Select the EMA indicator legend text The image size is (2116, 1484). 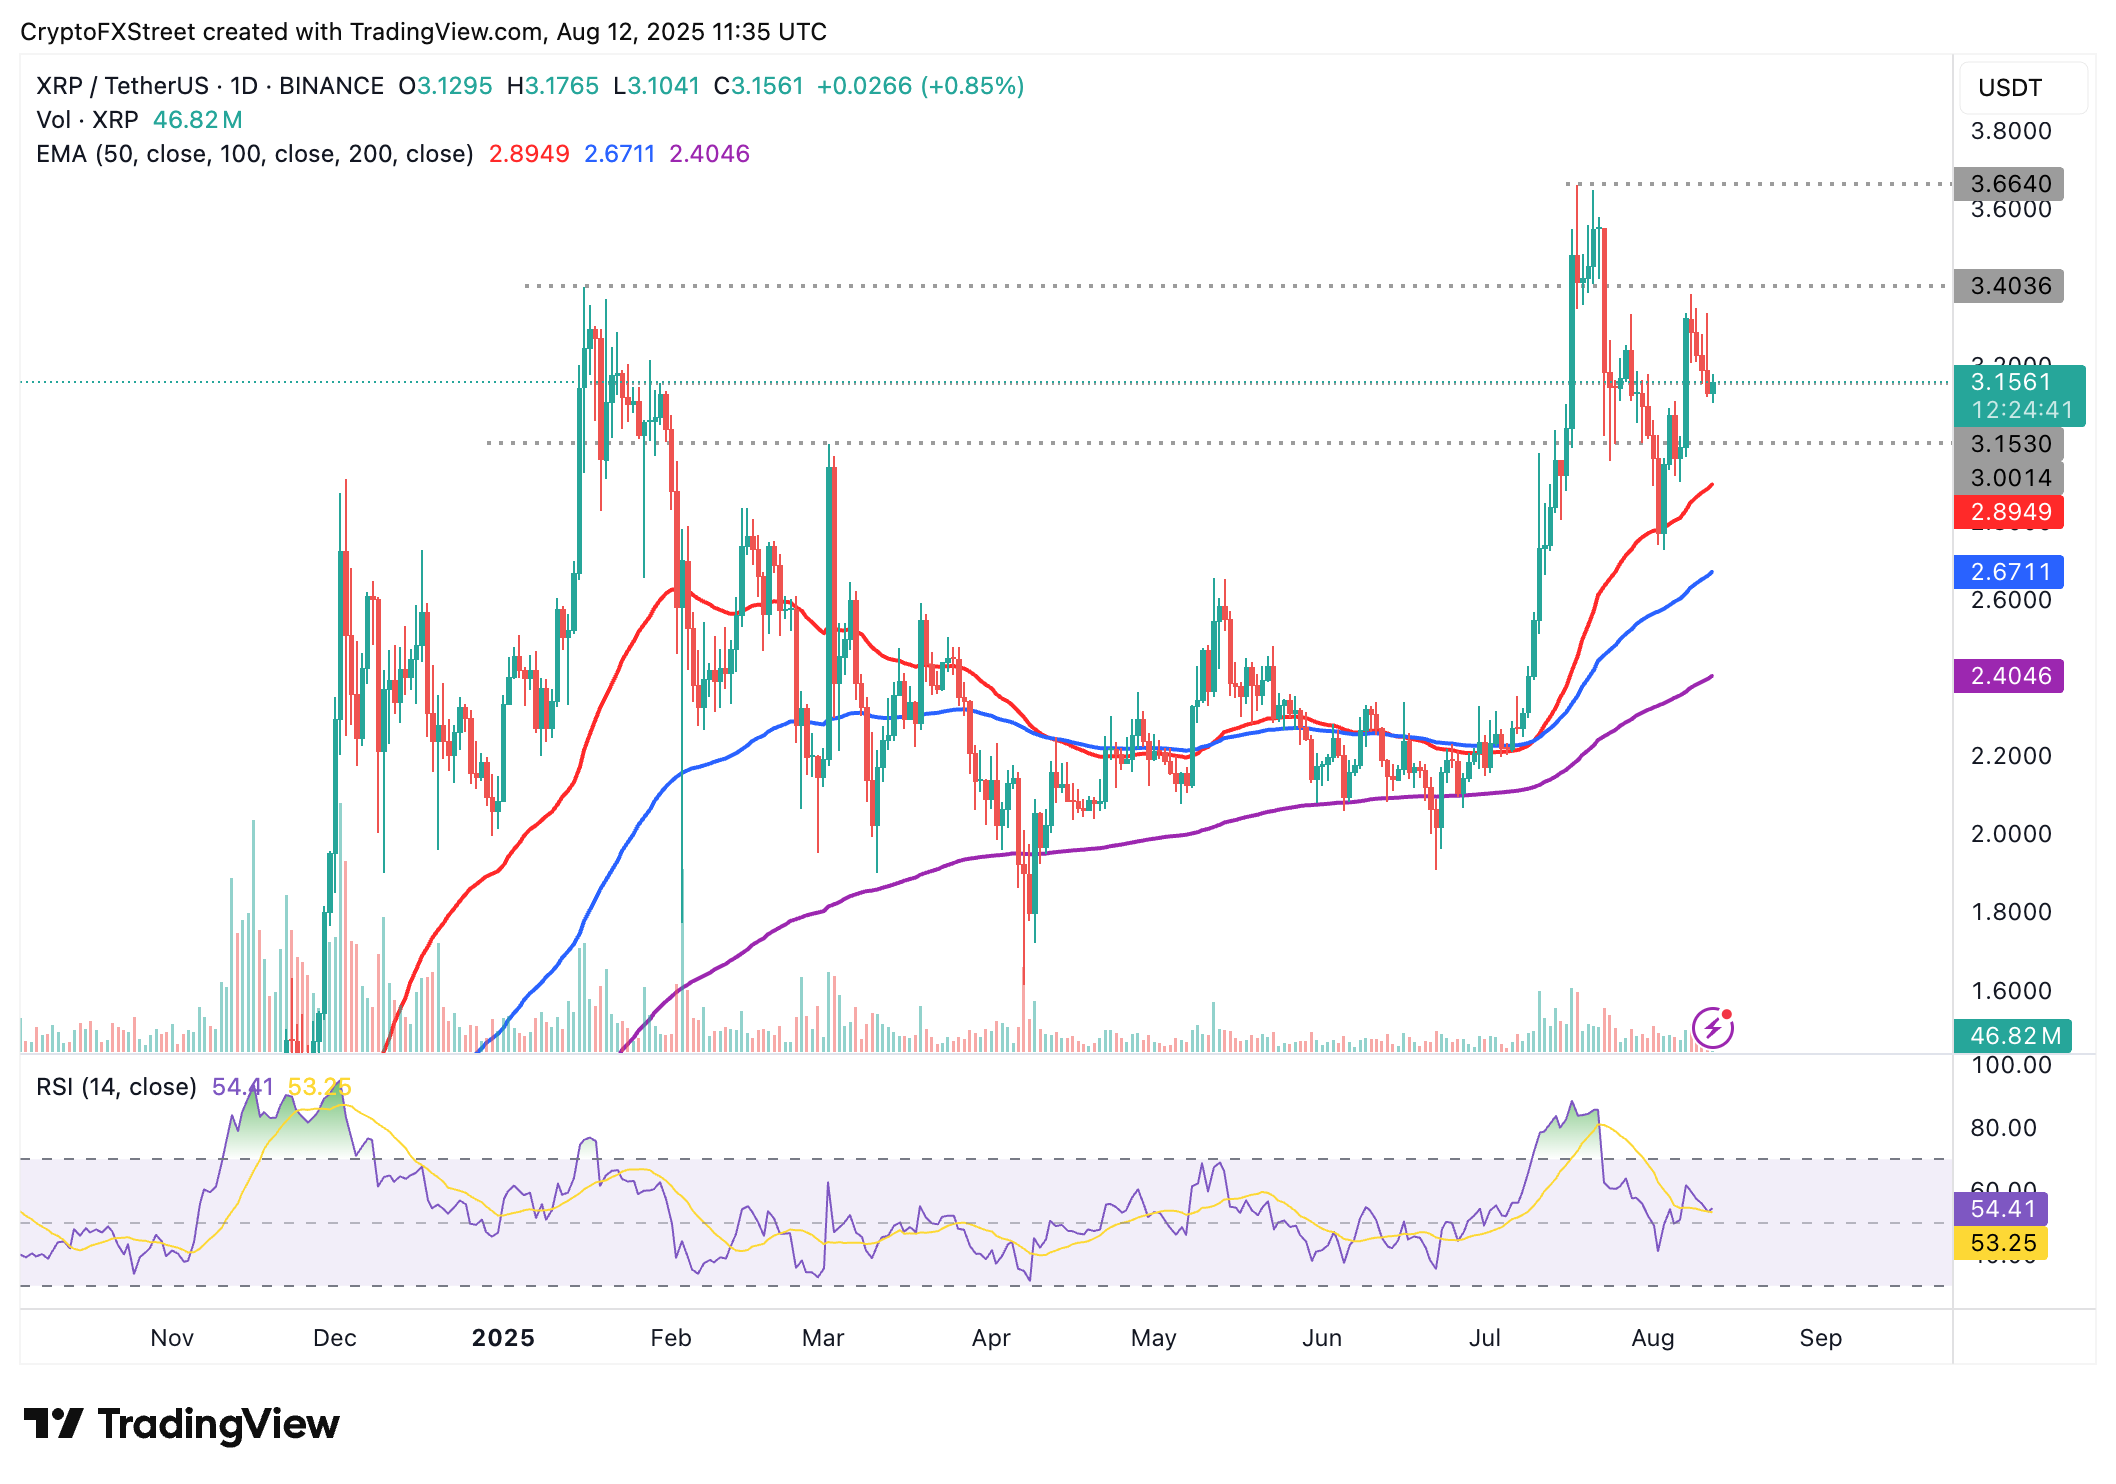pos(254,154)
